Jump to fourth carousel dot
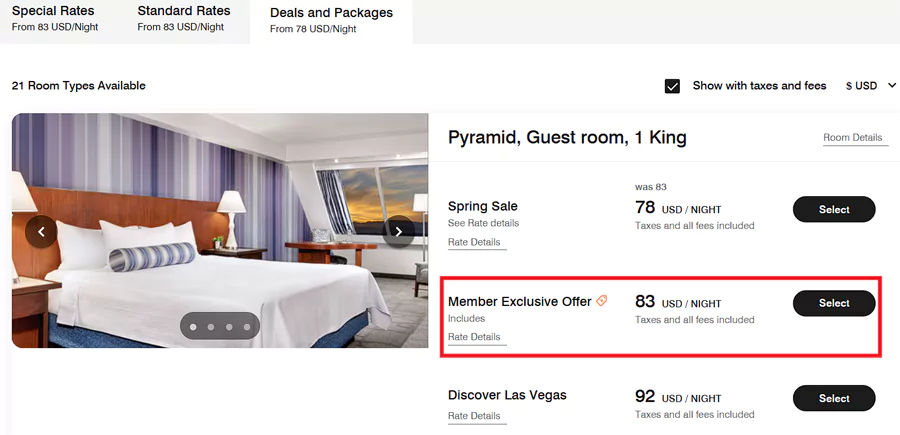Image resolution: width=900 pixels, height=435 pixels. [x=246, y=326]
